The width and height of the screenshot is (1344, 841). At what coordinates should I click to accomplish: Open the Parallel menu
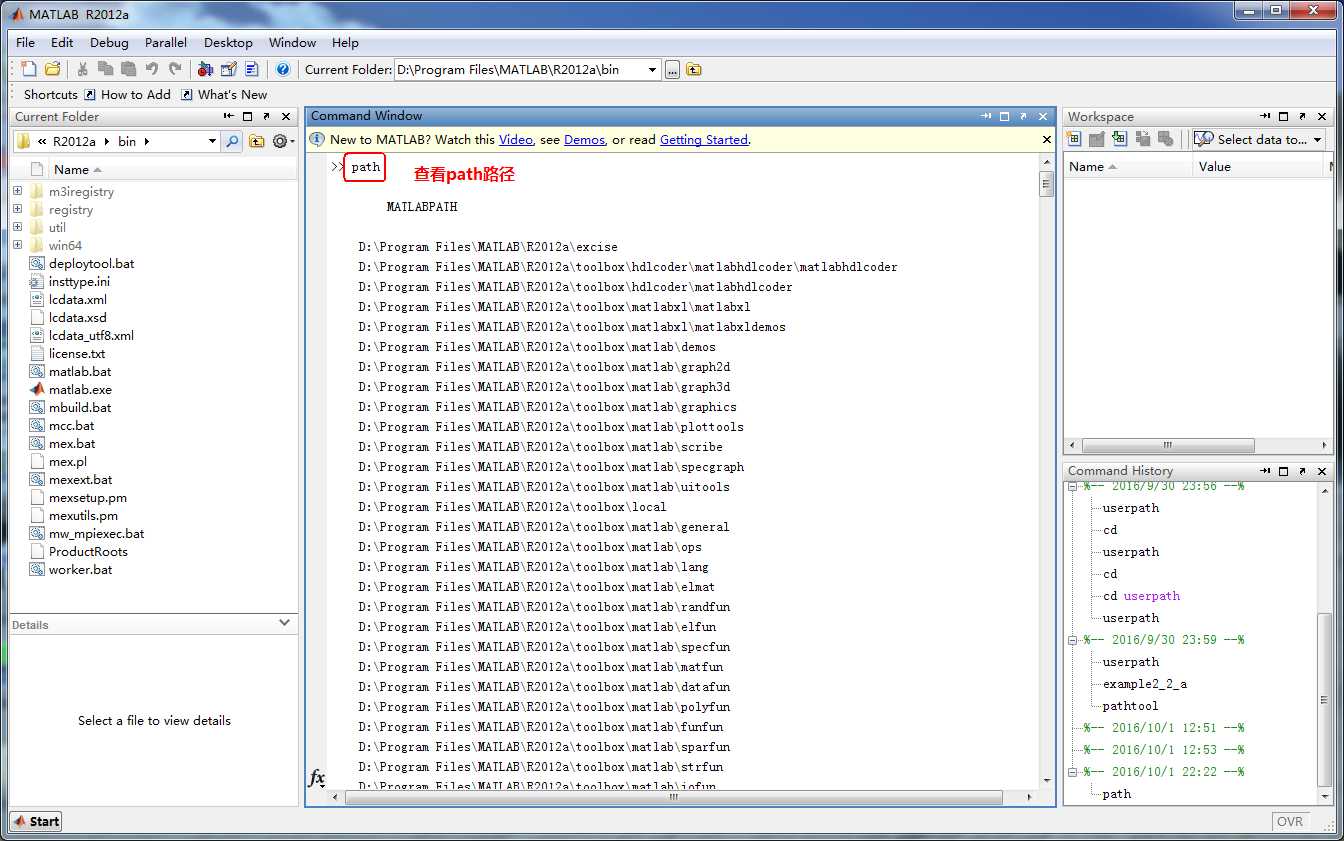click(166, 42)
